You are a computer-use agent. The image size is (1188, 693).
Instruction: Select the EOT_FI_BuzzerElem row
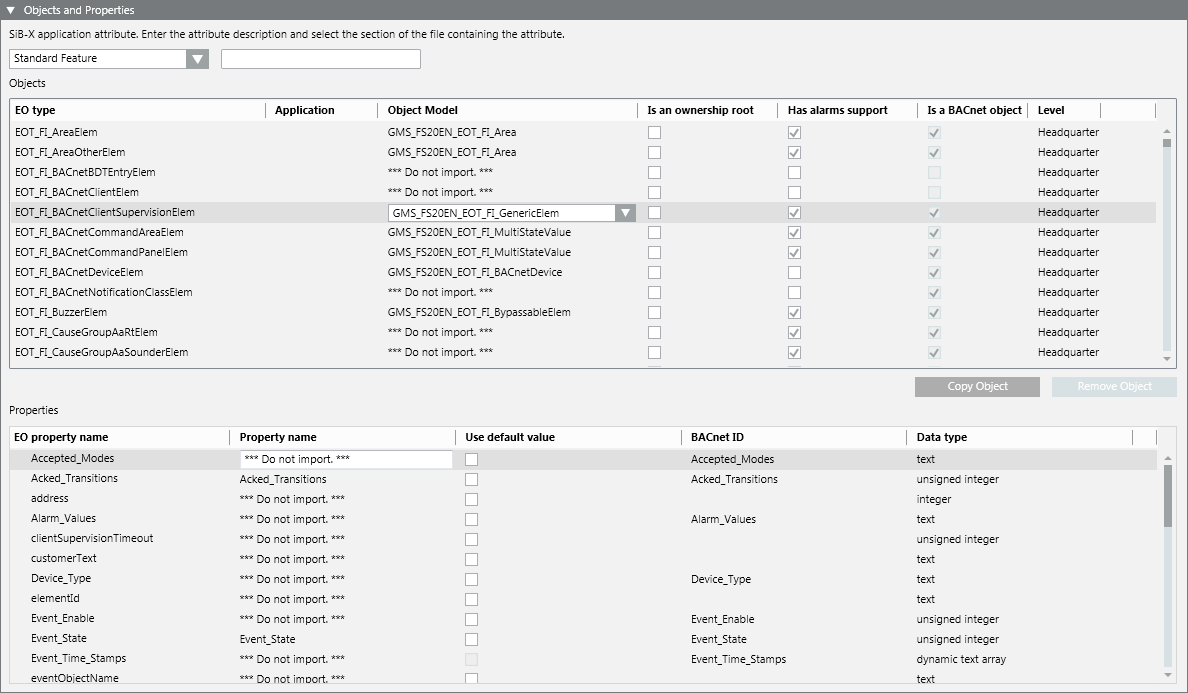pyautogui.click(x=61, y=312)
